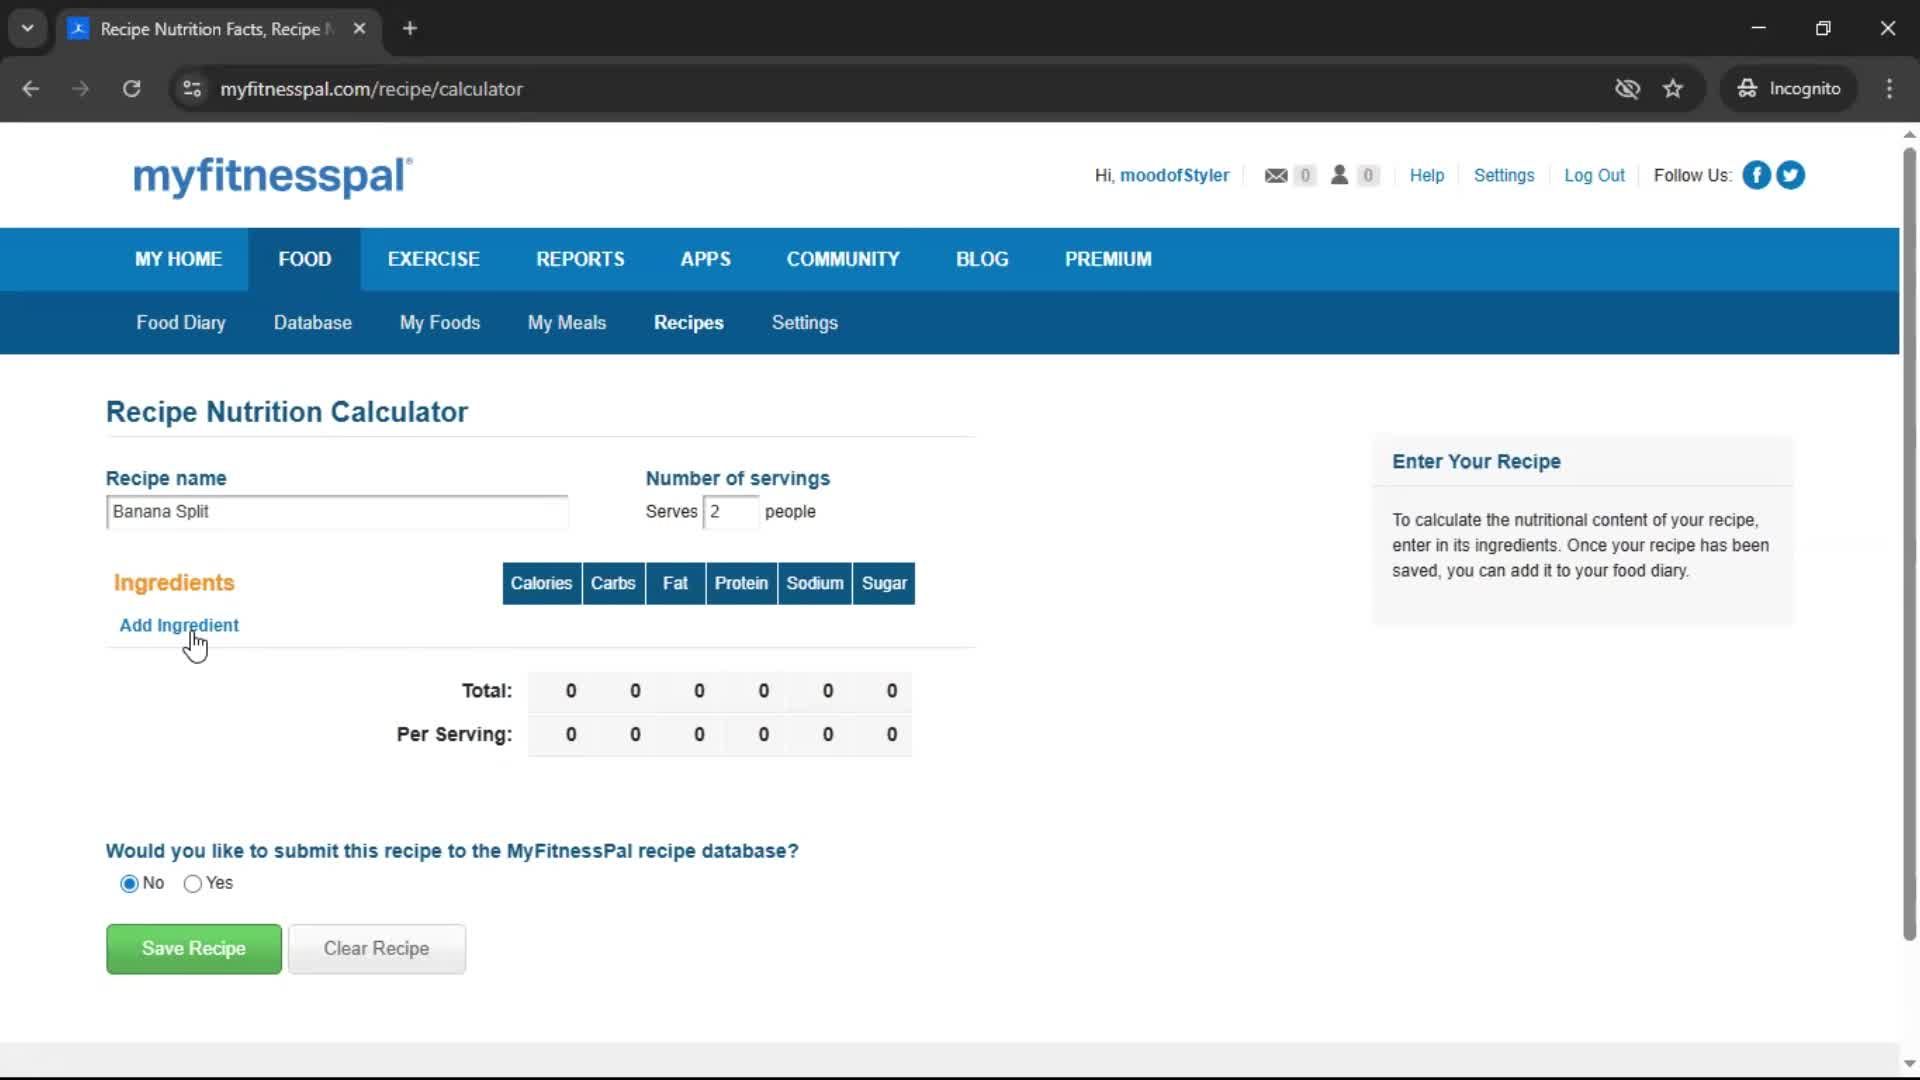
Task: Open the moodofStyler profile link
Action: click(x=1174, y=175)
